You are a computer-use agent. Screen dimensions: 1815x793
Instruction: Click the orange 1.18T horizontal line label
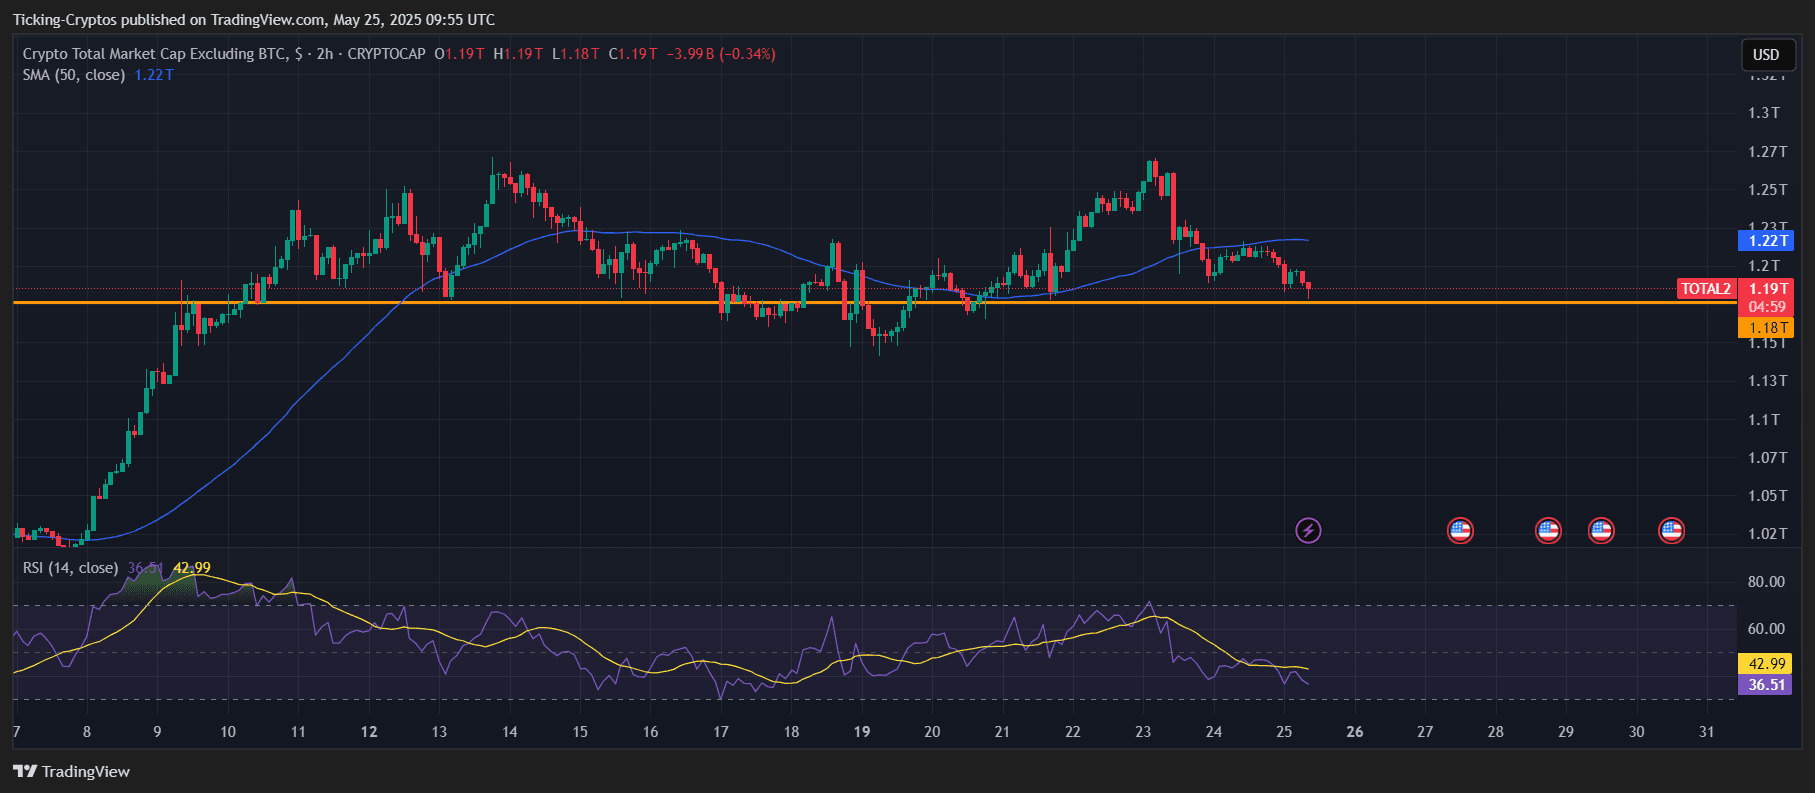coord(1767,328)
